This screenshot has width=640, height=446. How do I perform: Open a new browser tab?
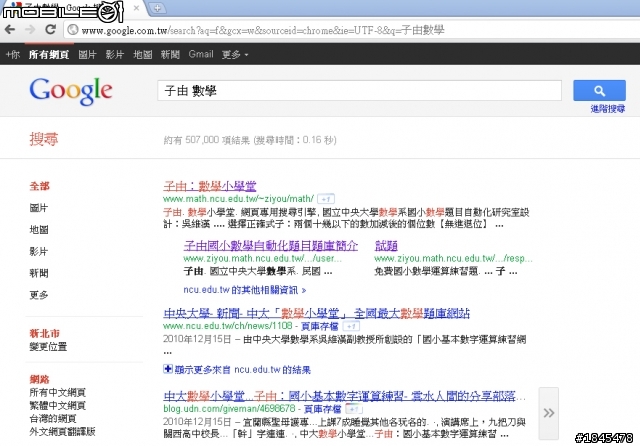[157, 8]
